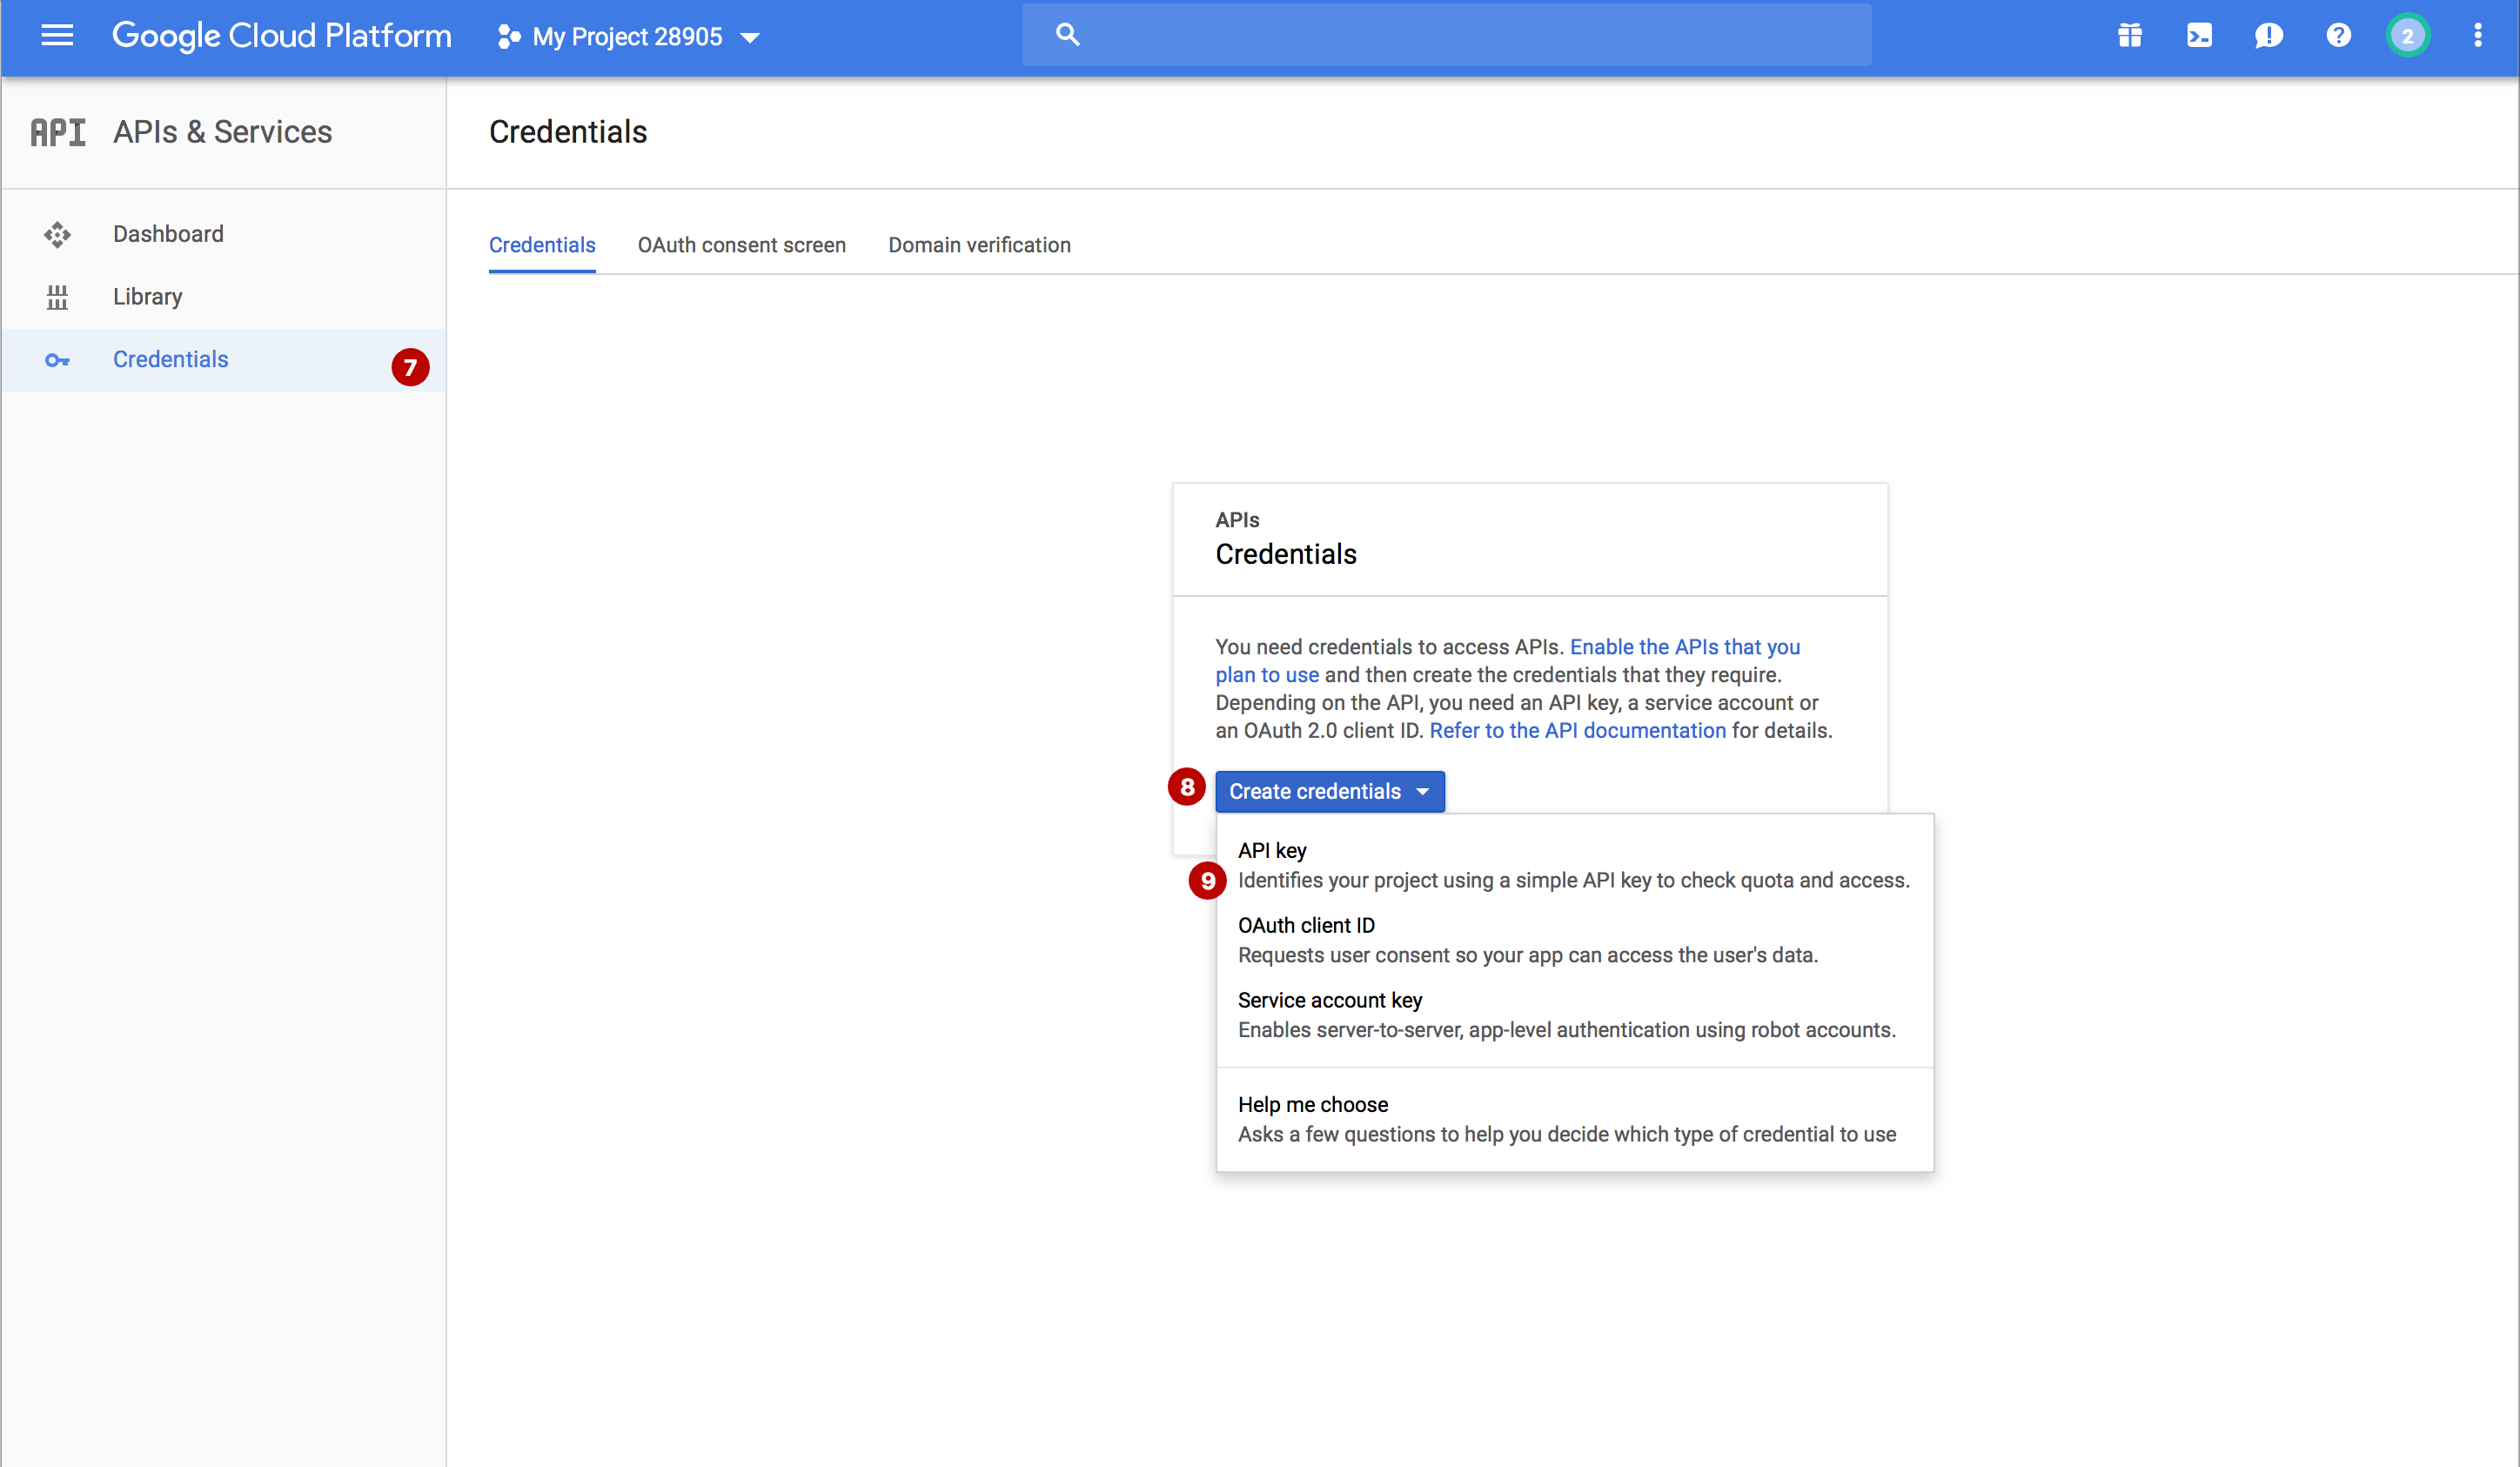Screen dimensions: 2520x1467
Task: Click the API icon beside APIs & Services
Action: point(57,132)
